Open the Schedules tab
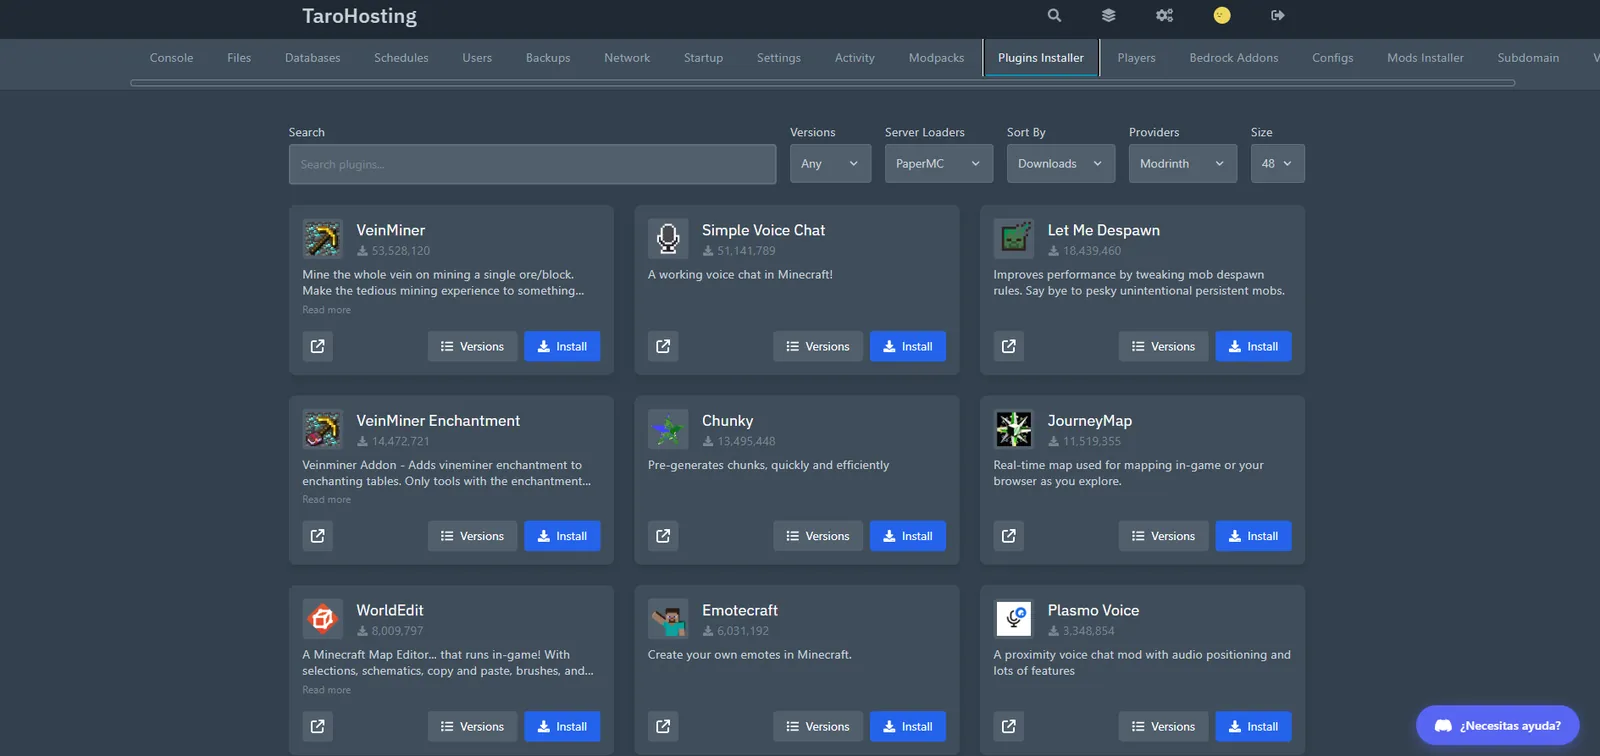The image size is (1600, 756). coord(401,58)
